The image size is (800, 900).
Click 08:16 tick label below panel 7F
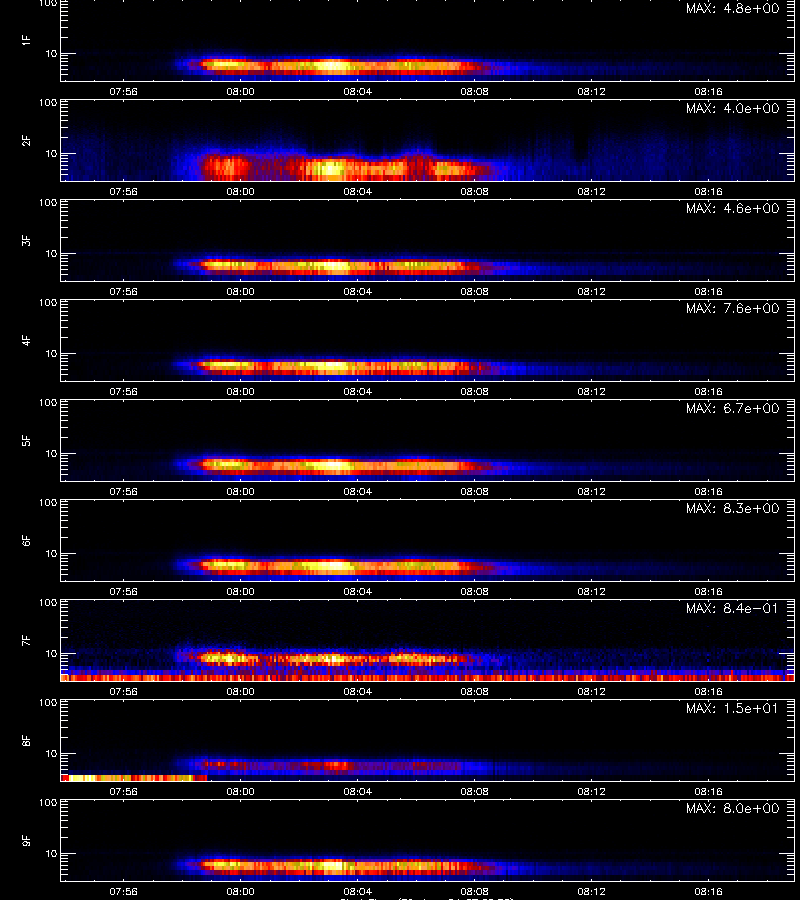tap(709, 691)
